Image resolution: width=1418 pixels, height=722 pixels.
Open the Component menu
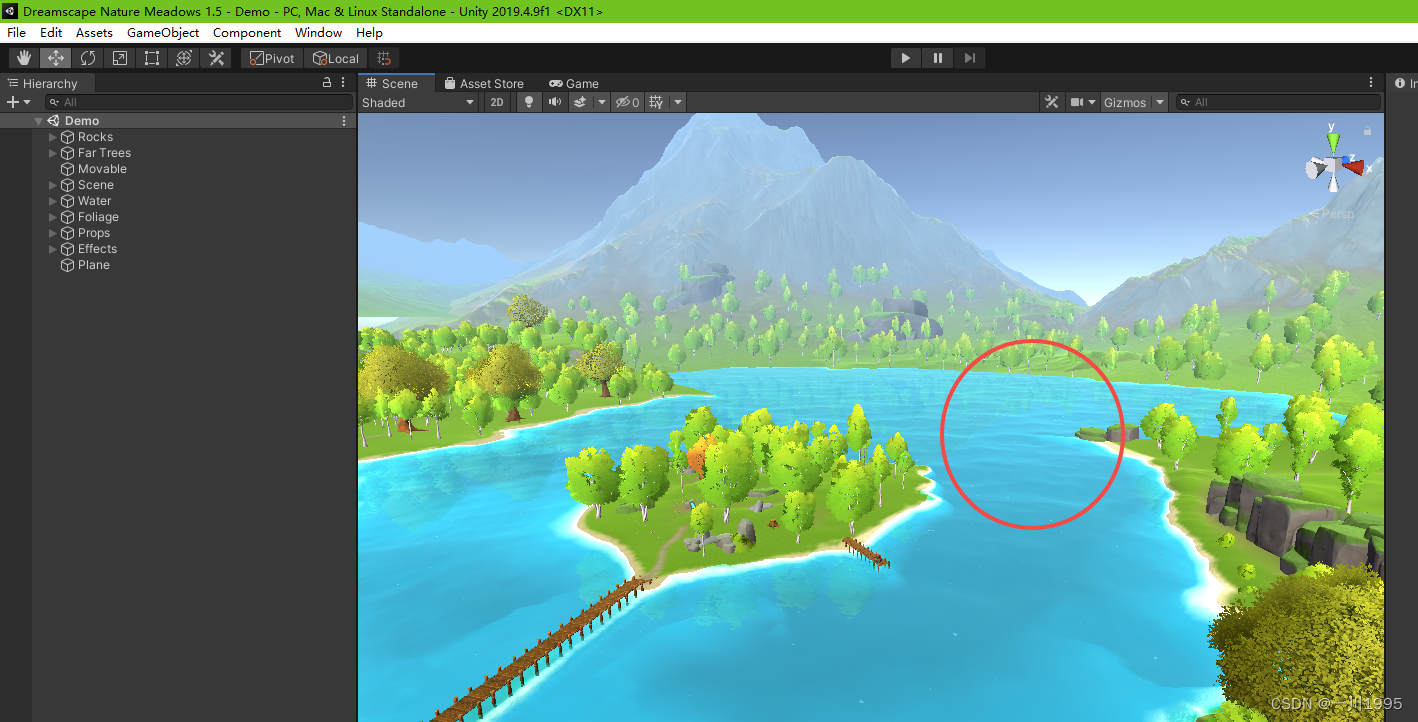click(247, 33)
